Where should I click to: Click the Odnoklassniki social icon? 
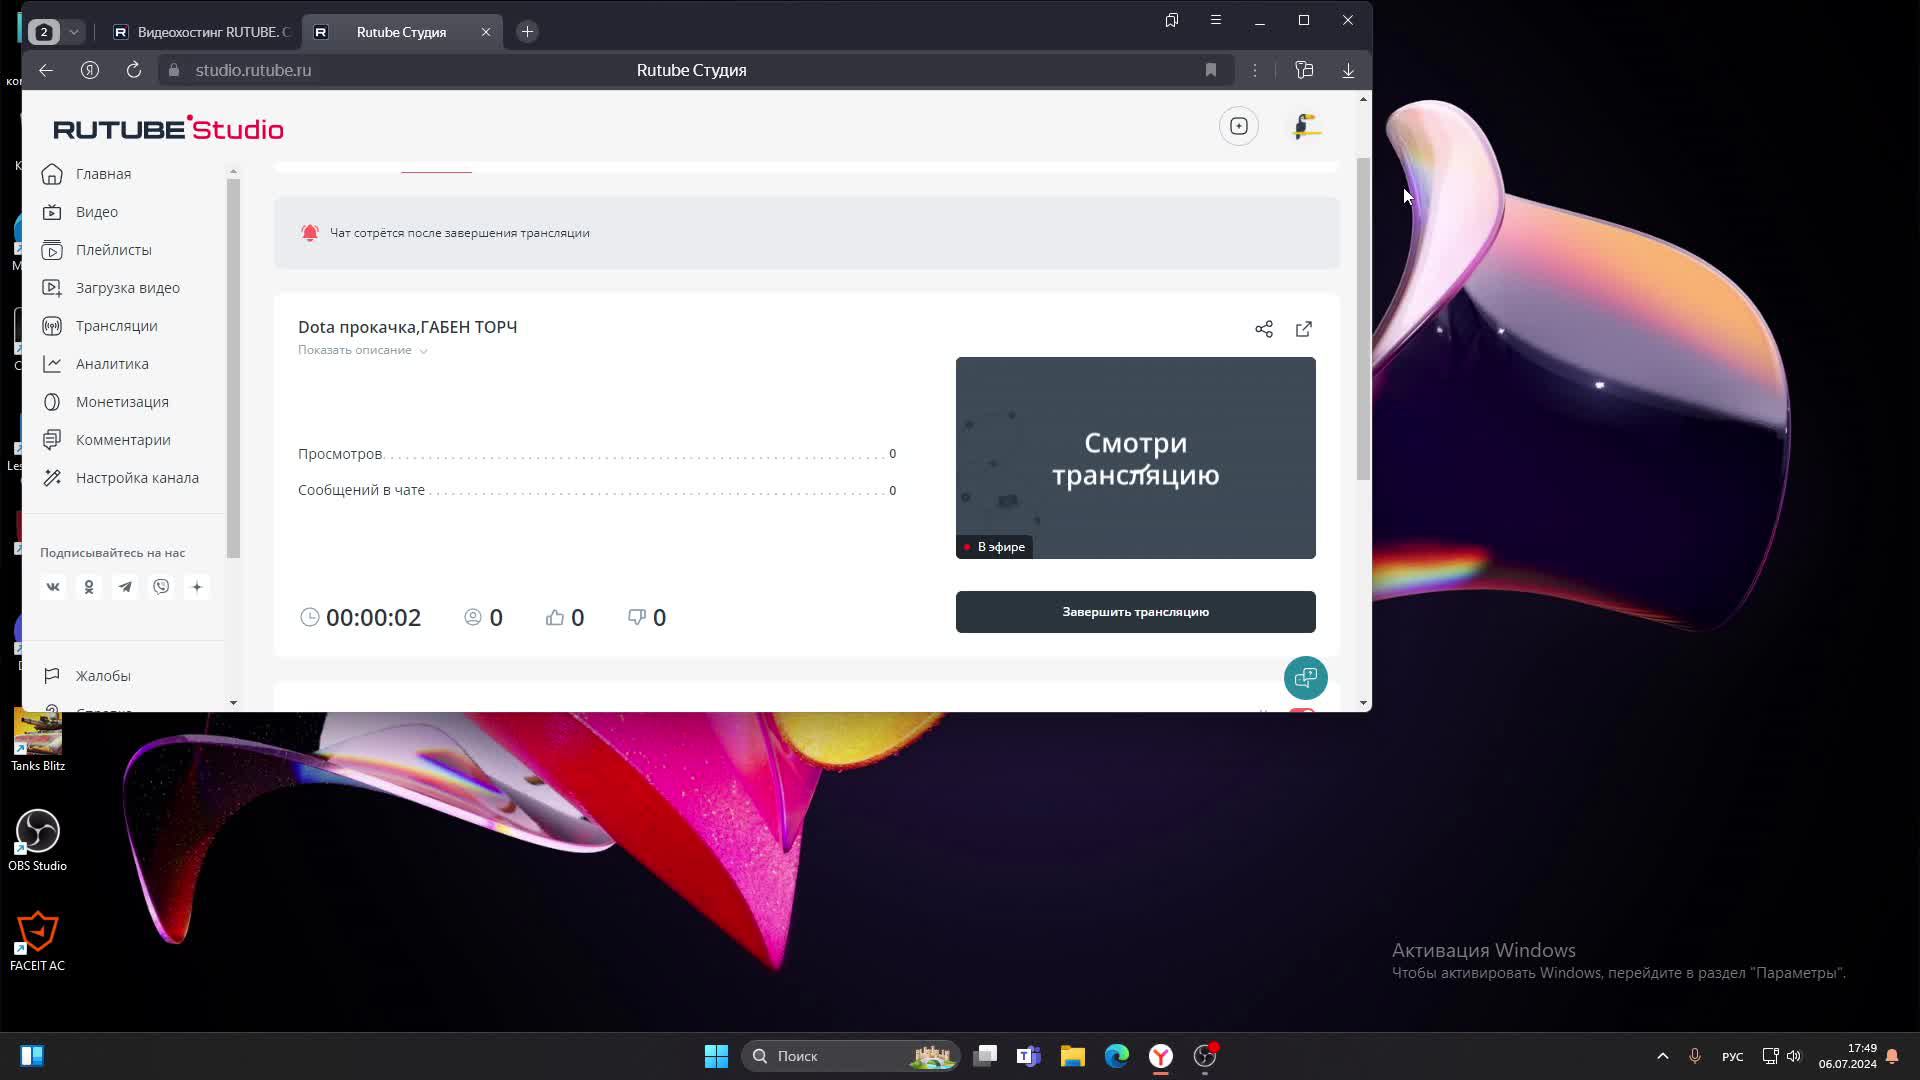click(89, 587)
